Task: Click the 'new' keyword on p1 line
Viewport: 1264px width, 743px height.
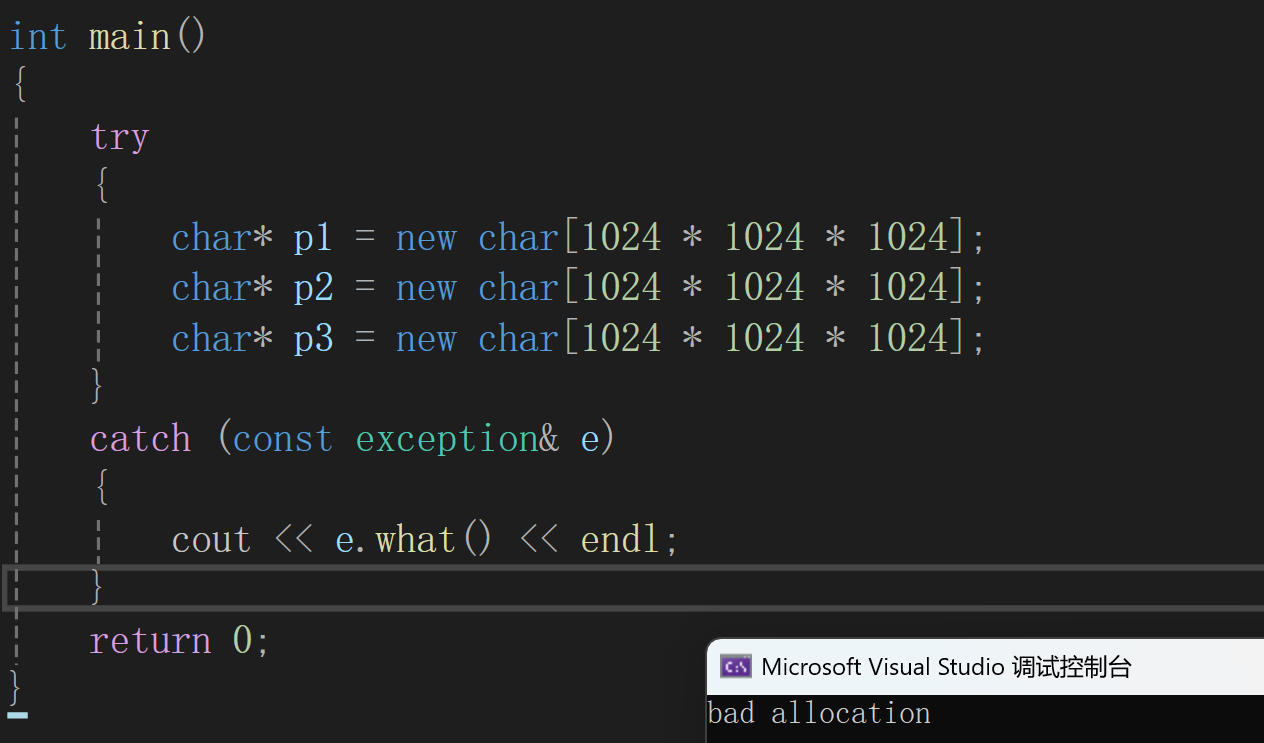Action: [425, 238]
